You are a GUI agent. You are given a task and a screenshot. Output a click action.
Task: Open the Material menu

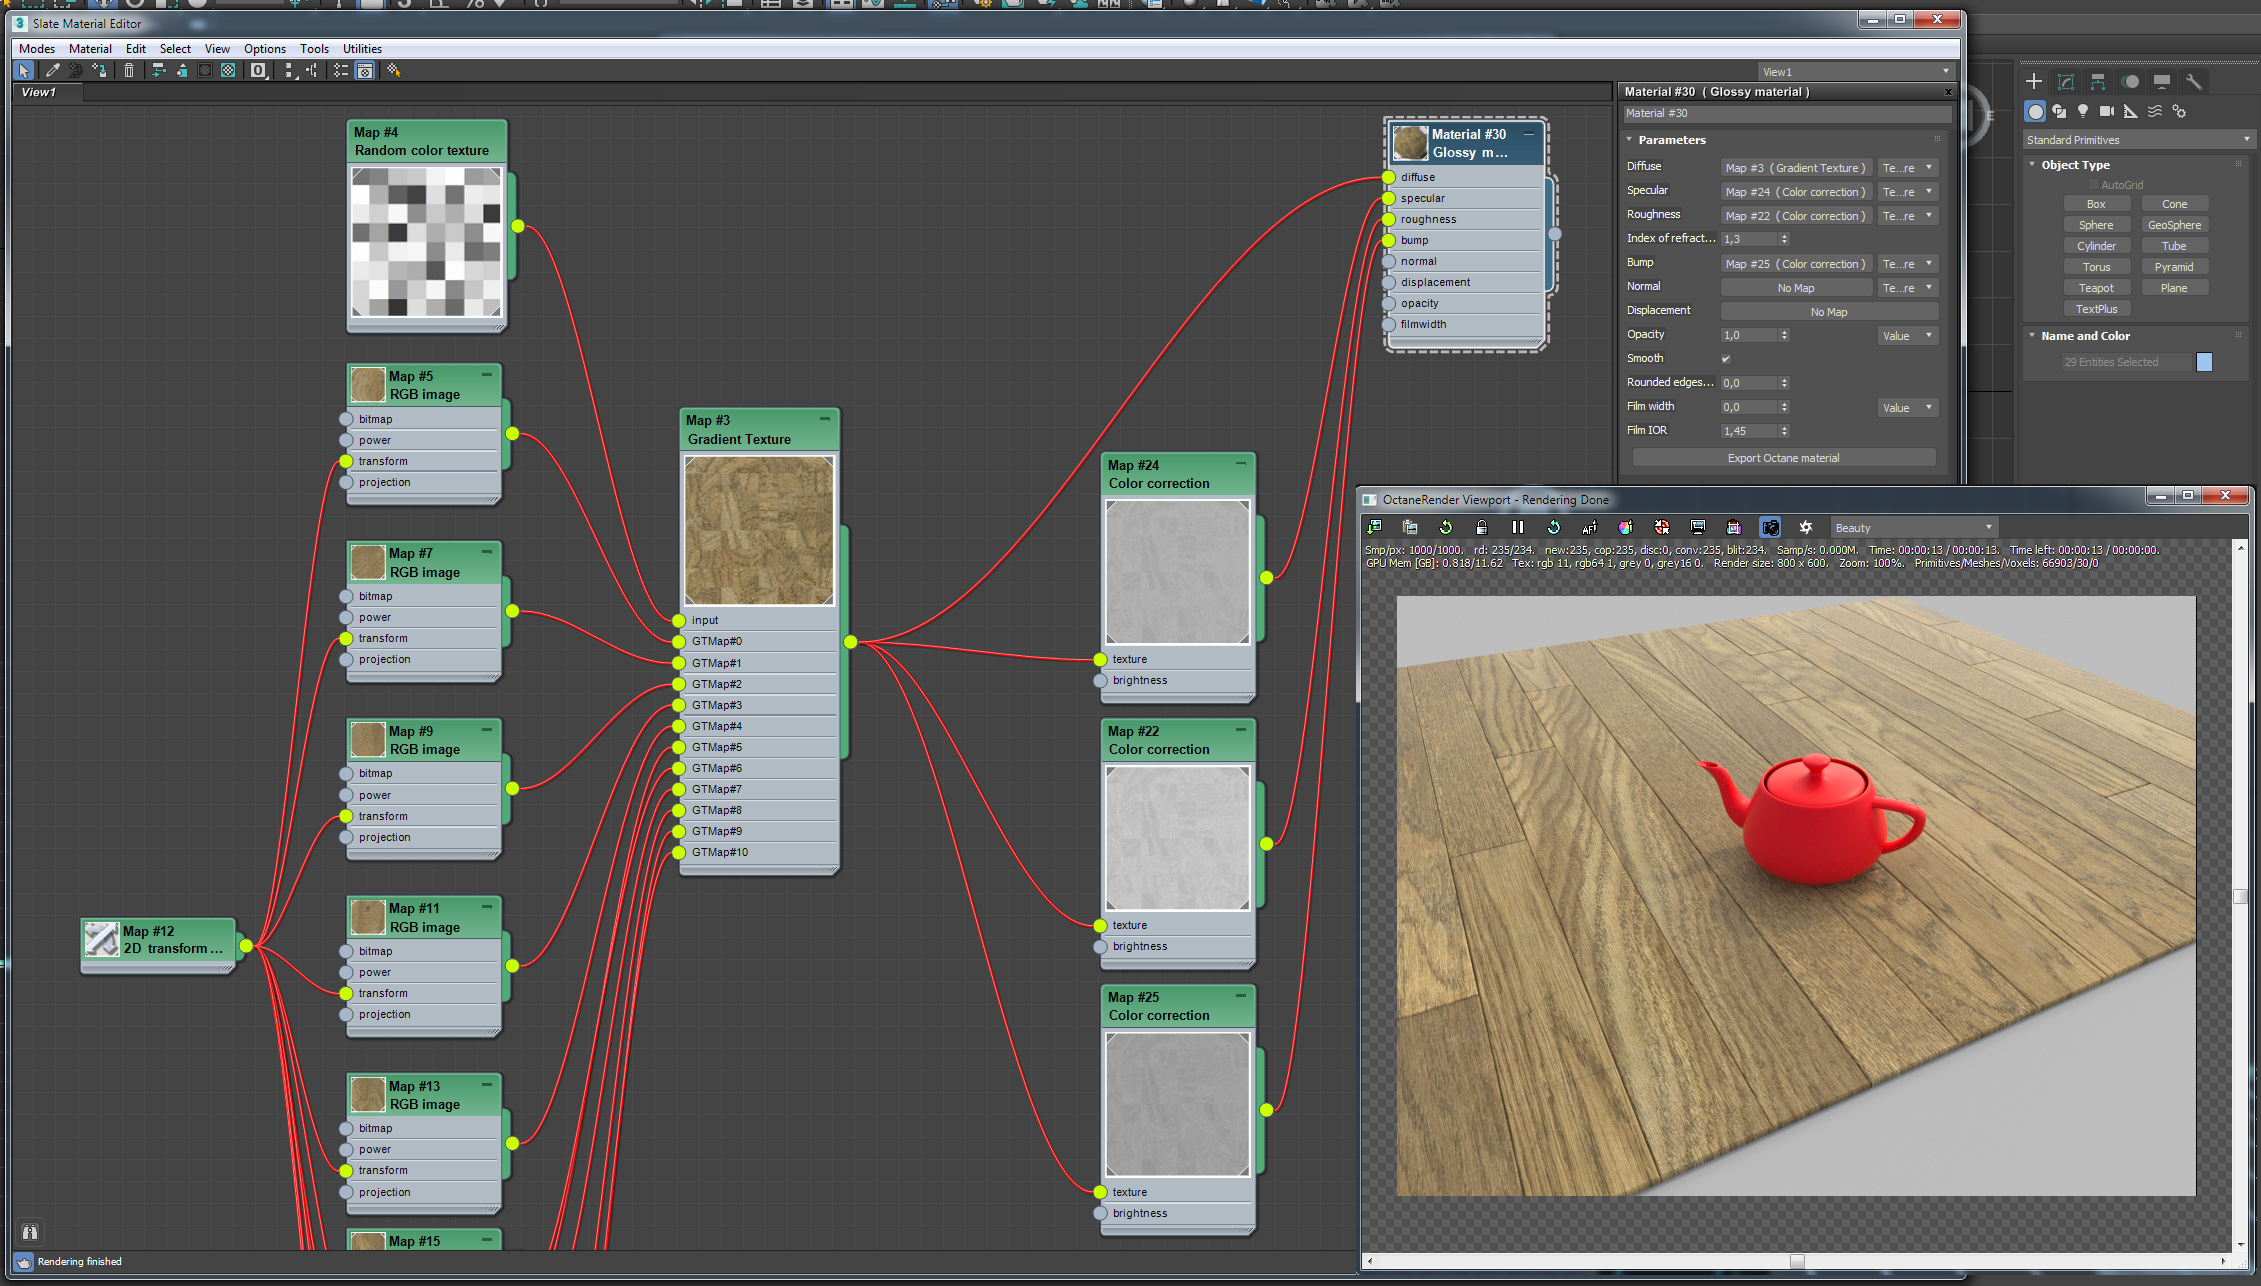[x=90, y=48]
